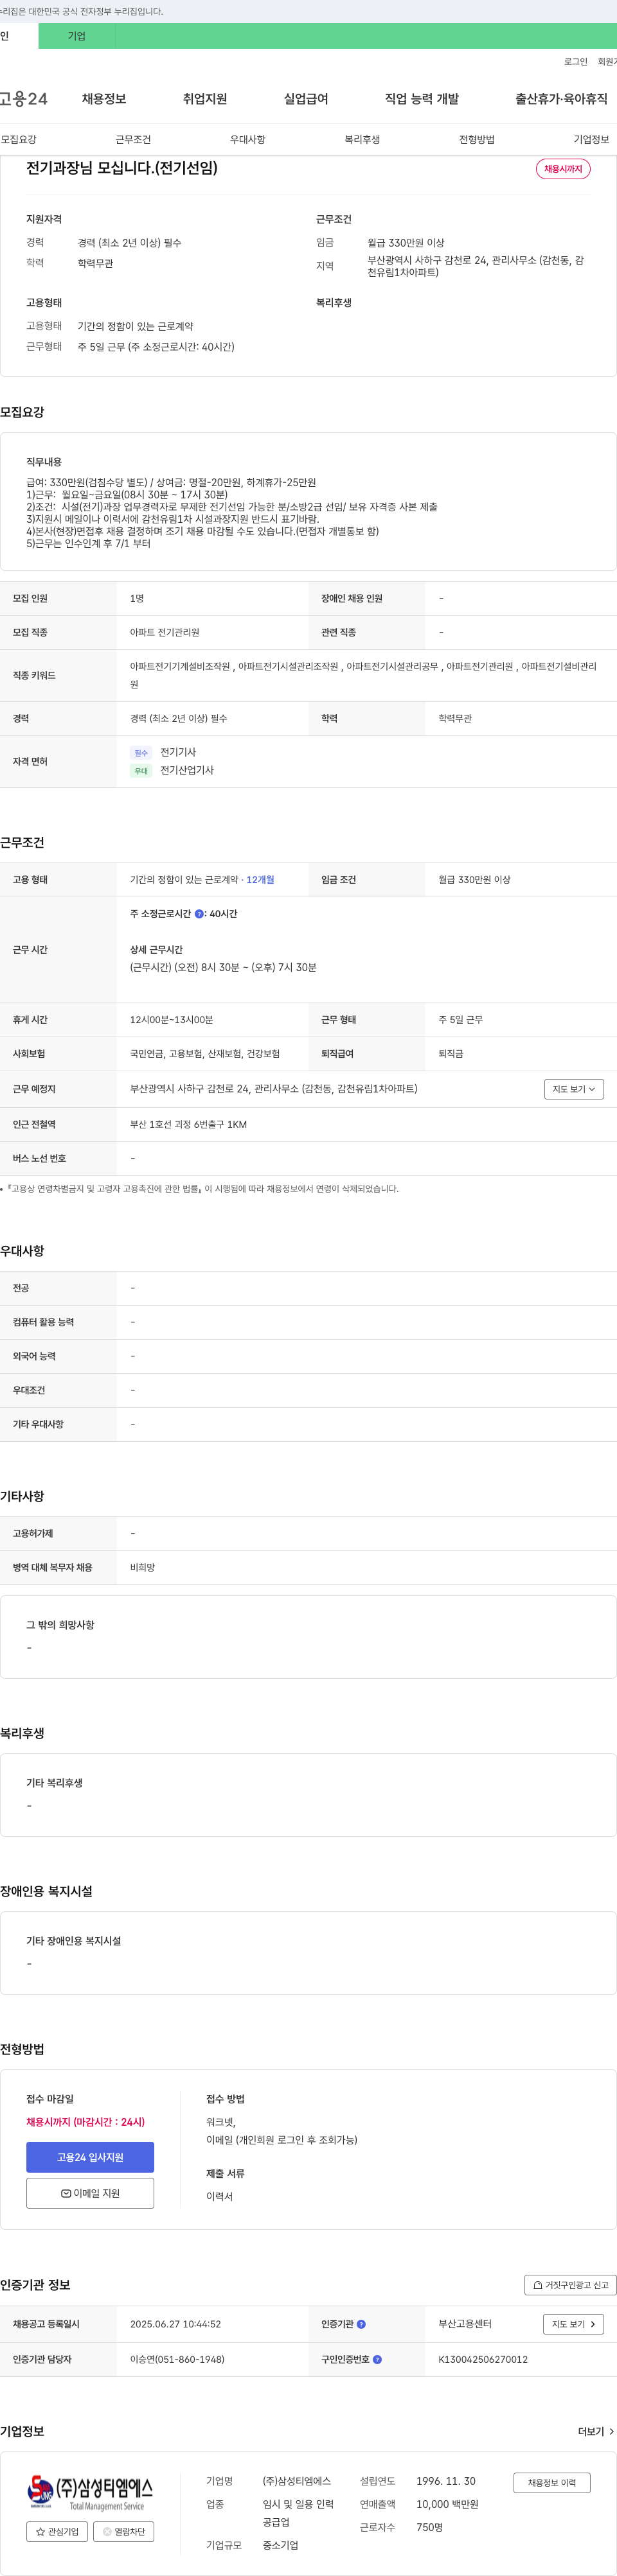Screen dimensions: 617x2576
Task: Click 회원가입 link at top right
Action: (x=607, y=62)
